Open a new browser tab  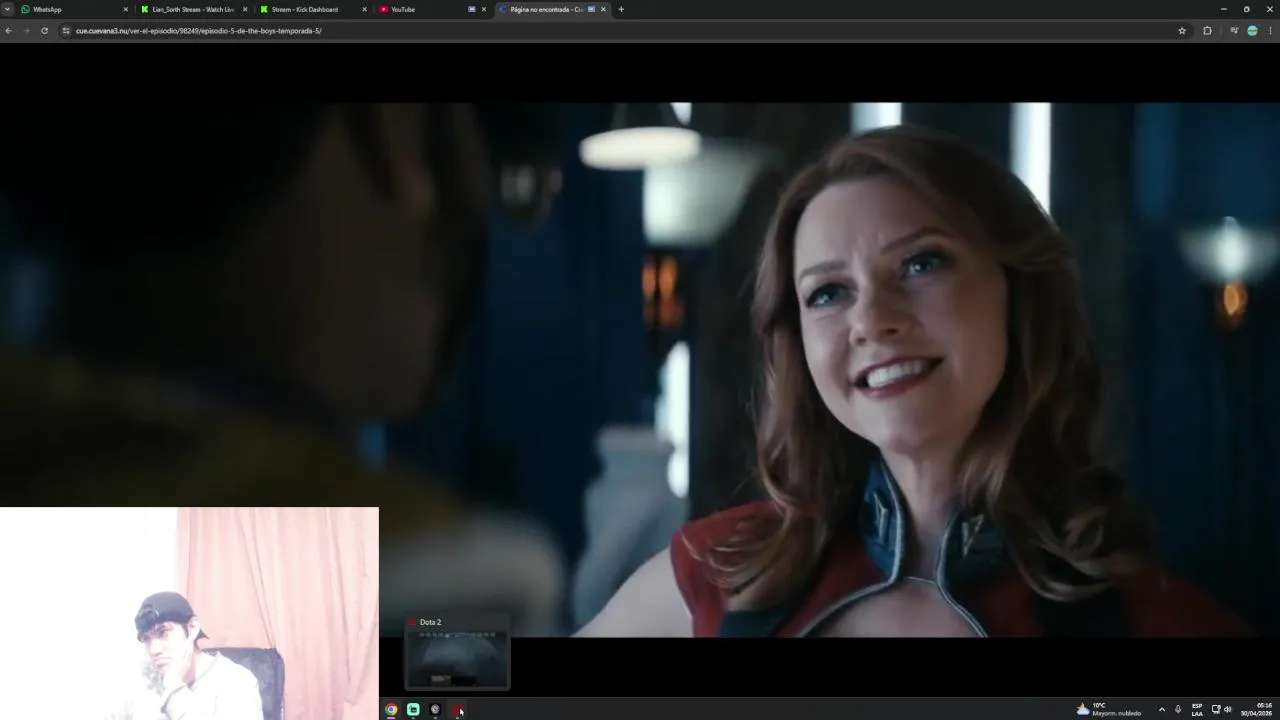click(621, 9)
